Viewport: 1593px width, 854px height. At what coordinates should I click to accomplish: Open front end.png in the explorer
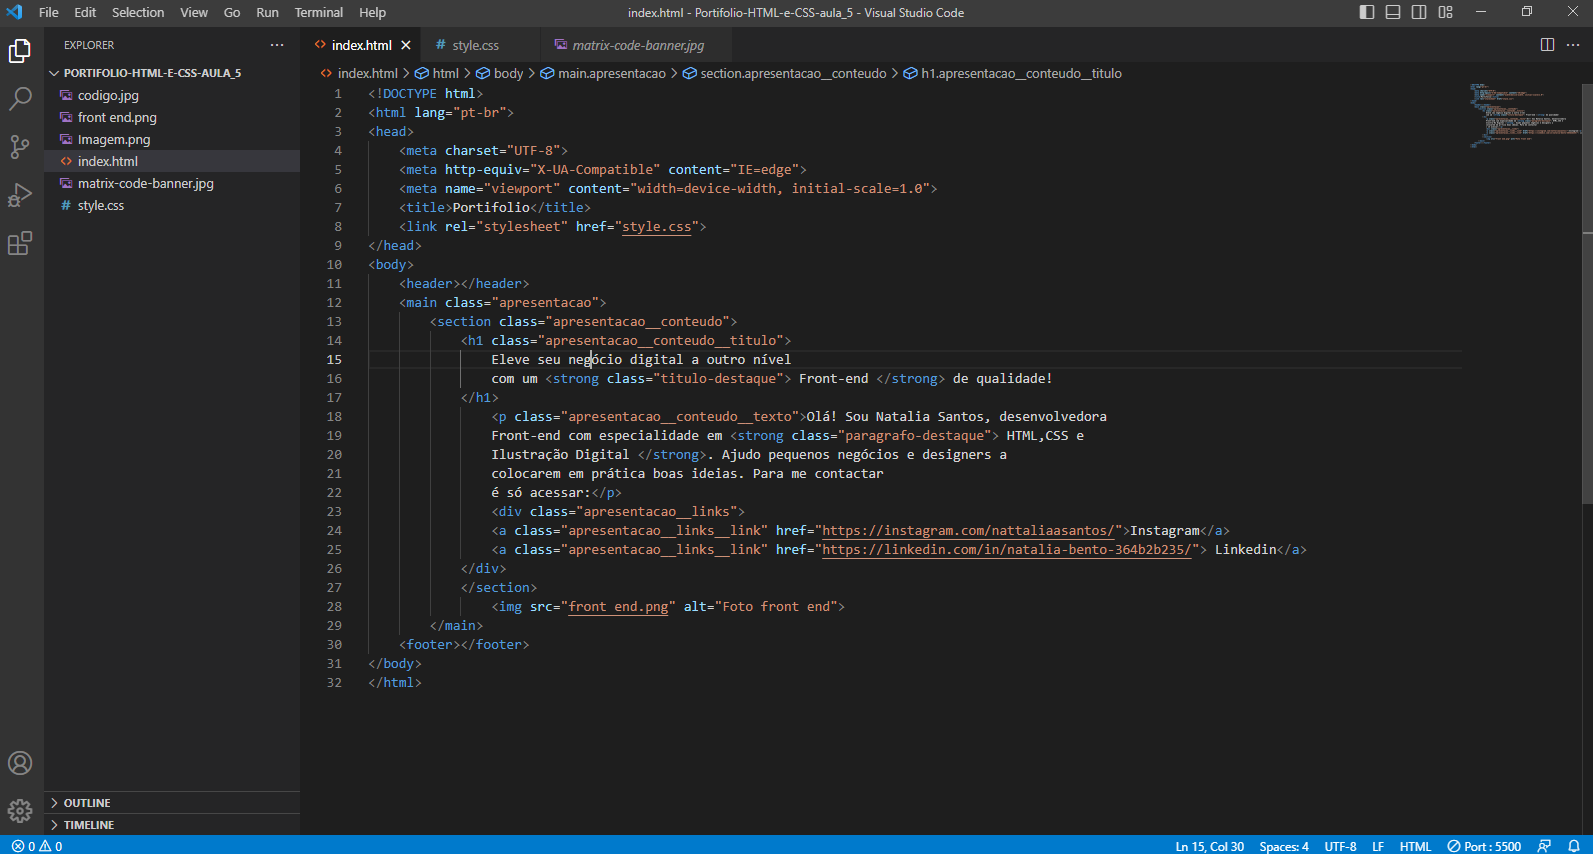coord(172,117)
